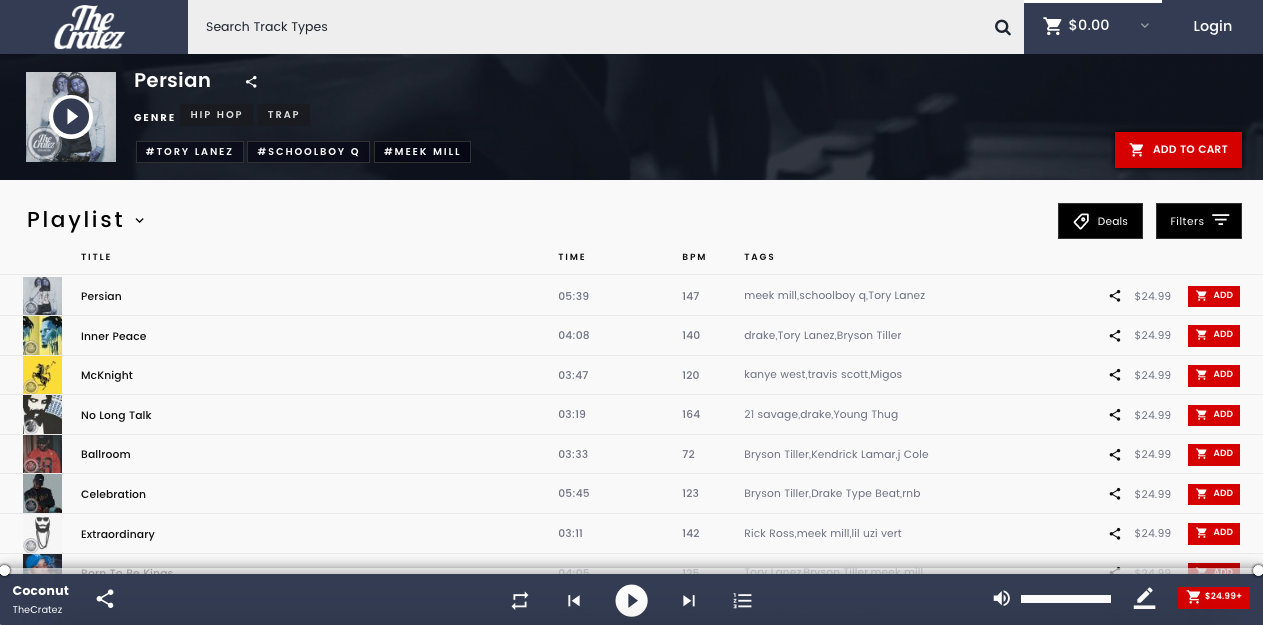Click the Inner Peace track title
This screenshot has height=625, width=1263.
click(114, 336)
